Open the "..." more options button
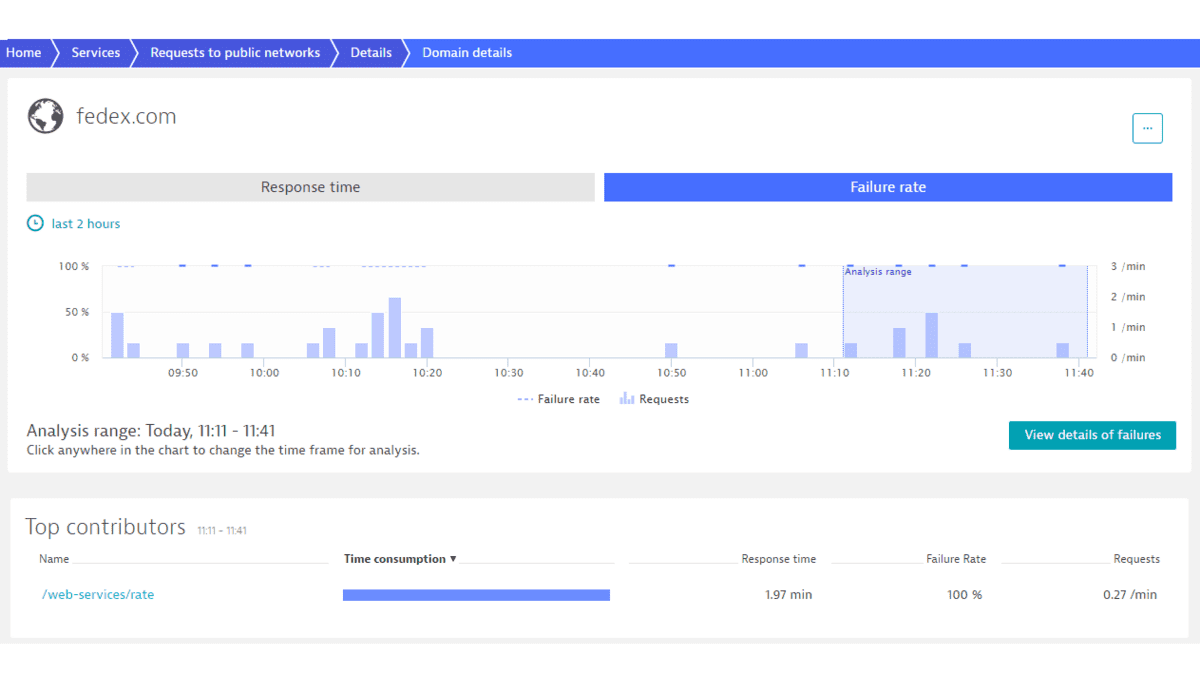This screenshot has width=1200, height=675. click(1147, 128)
